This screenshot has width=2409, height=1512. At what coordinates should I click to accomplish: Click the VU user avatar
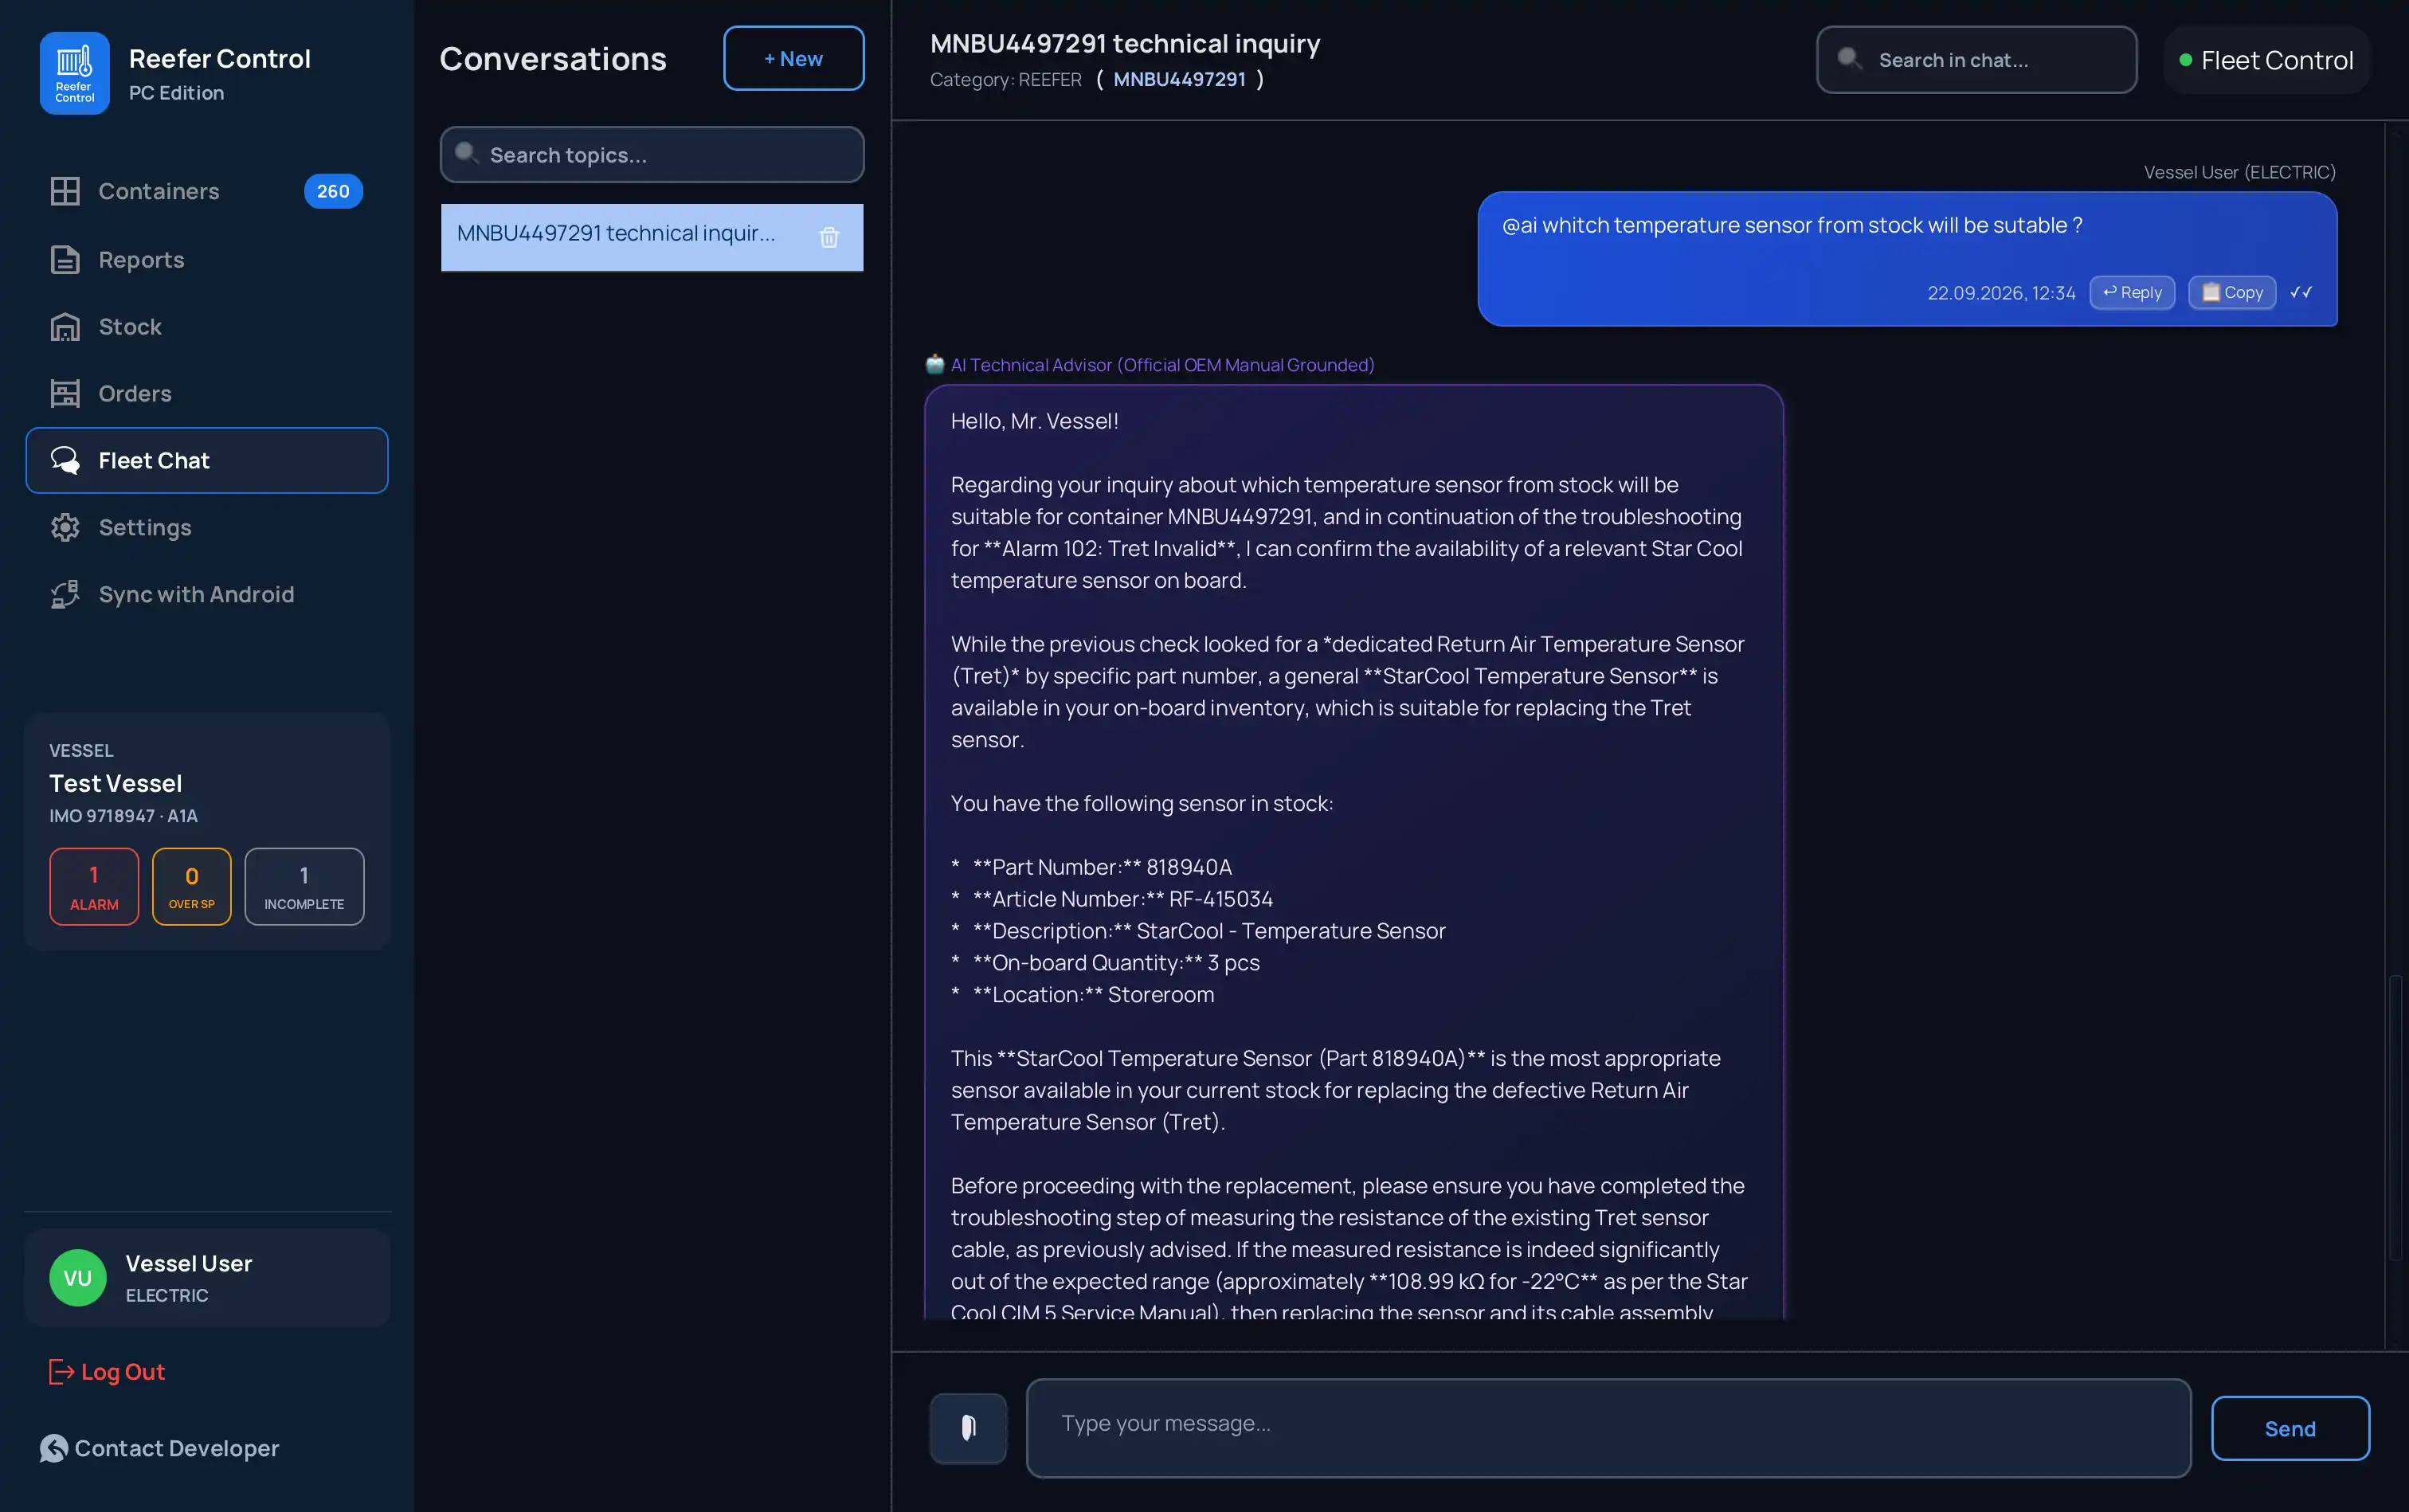[x=78, y=1278]
